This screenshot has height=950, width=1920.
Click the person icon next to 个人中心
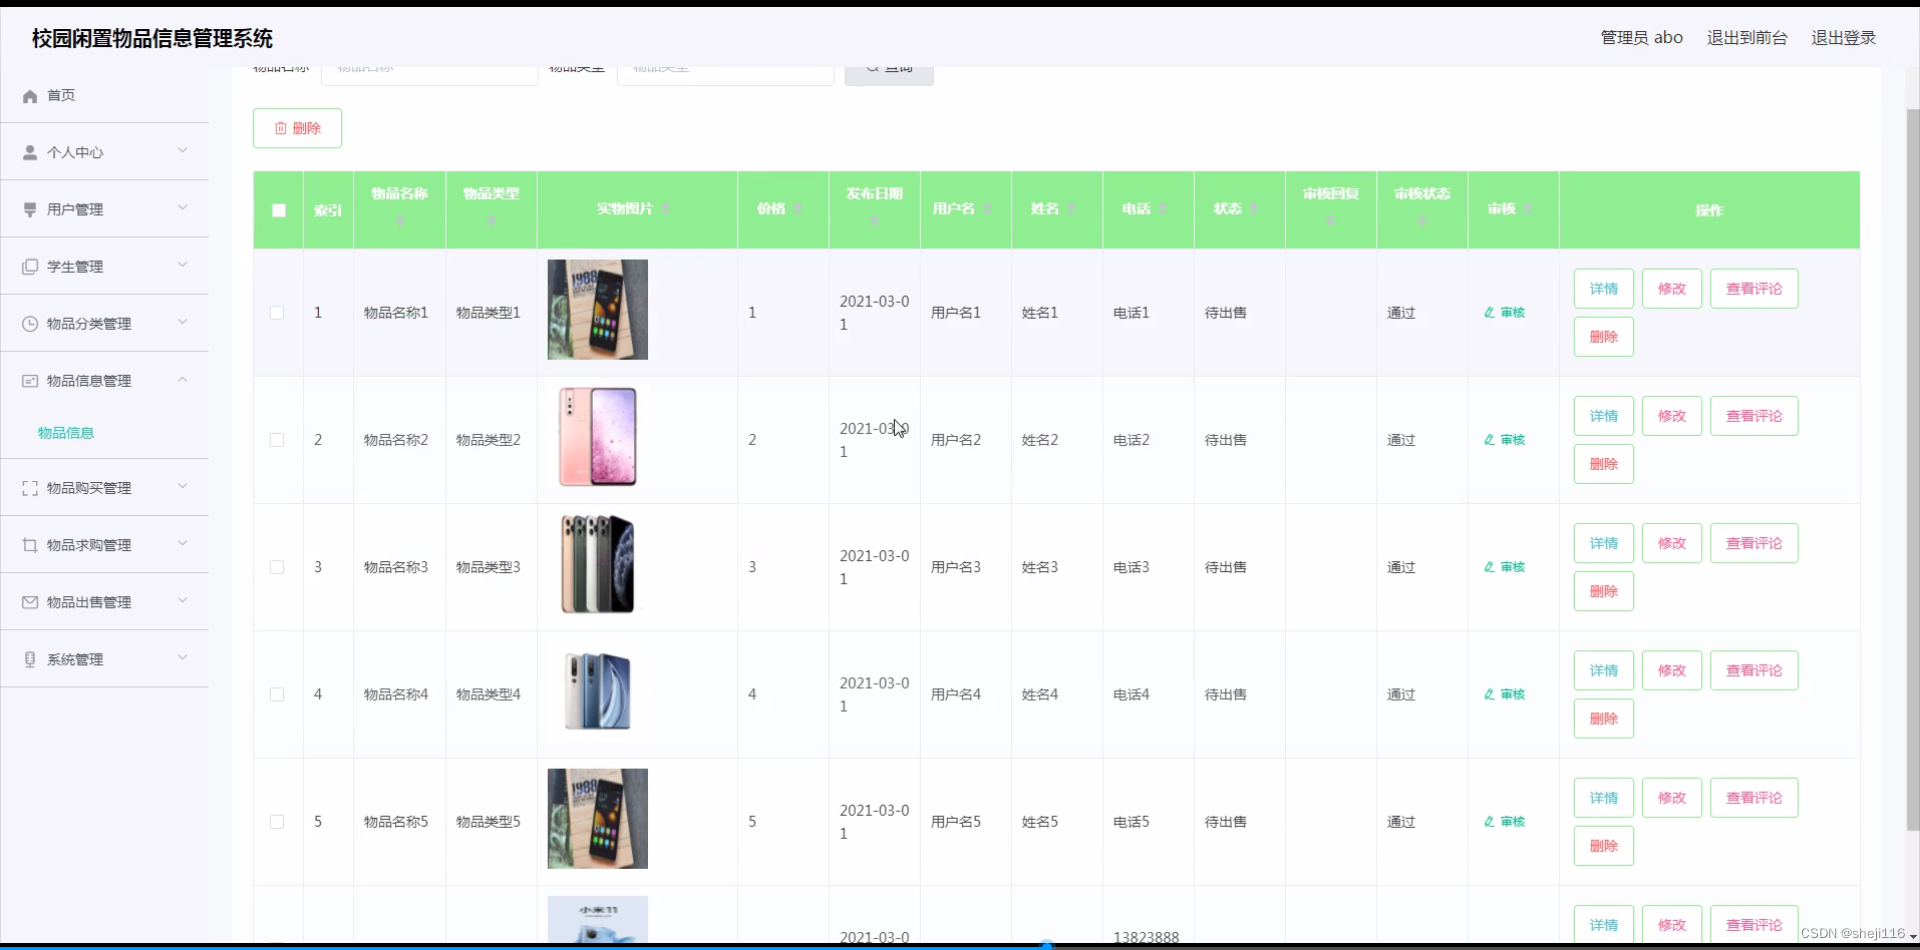click(29, 152)
